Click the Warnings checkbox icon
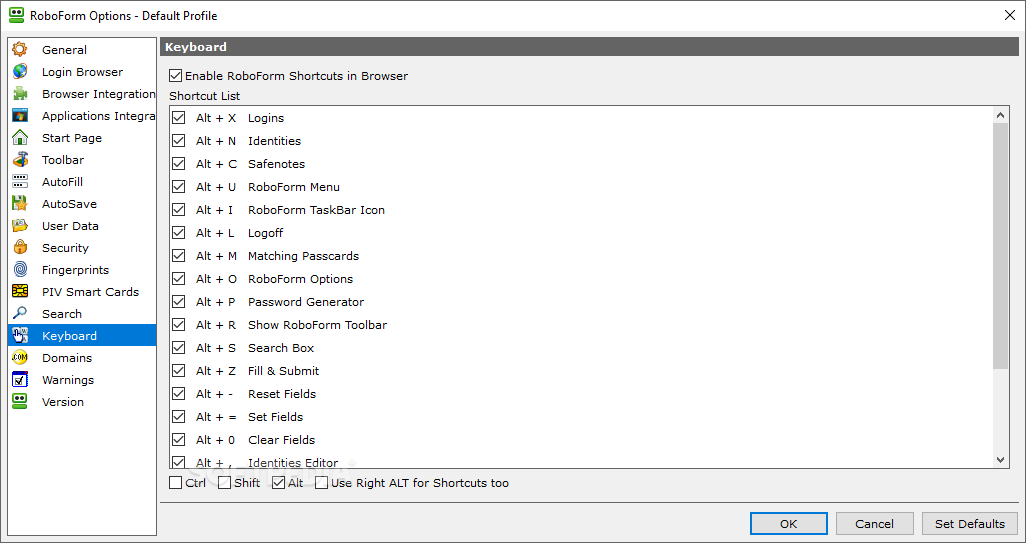This screenshot has height=543, width=1026. click(20, 379)
